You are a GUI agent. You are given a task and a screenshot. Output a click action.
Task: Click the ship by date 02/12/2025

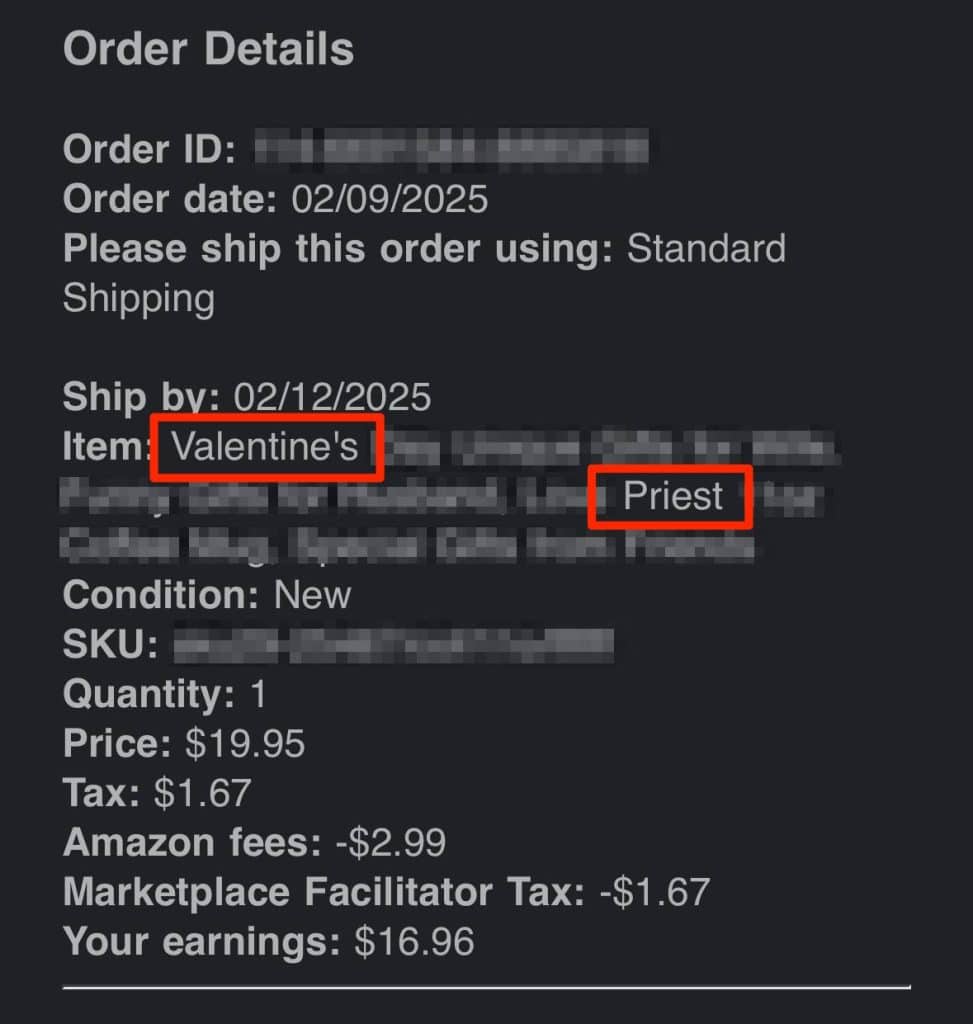(332, 397)
